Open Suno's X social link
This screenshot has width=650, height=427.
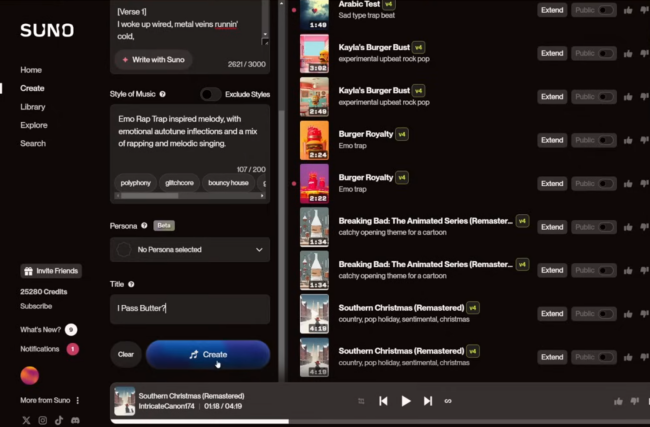click(x=26, y=420)
